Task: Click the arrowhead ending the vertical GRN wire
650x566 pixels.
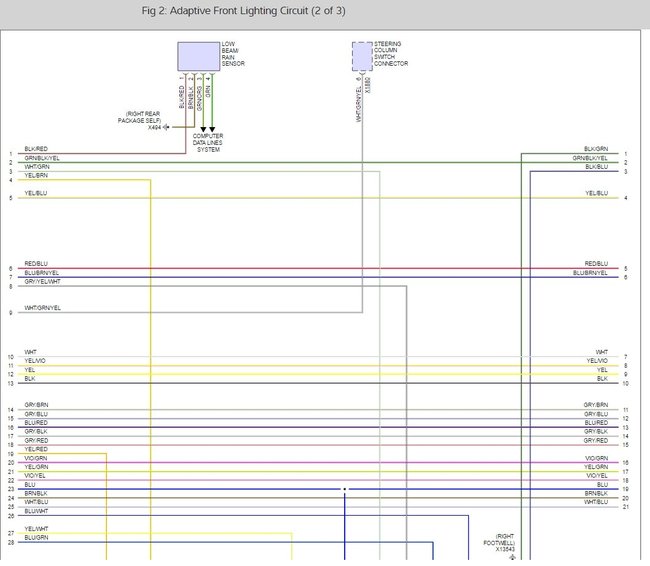Action: pyautogui.click(x=212, y=129)
